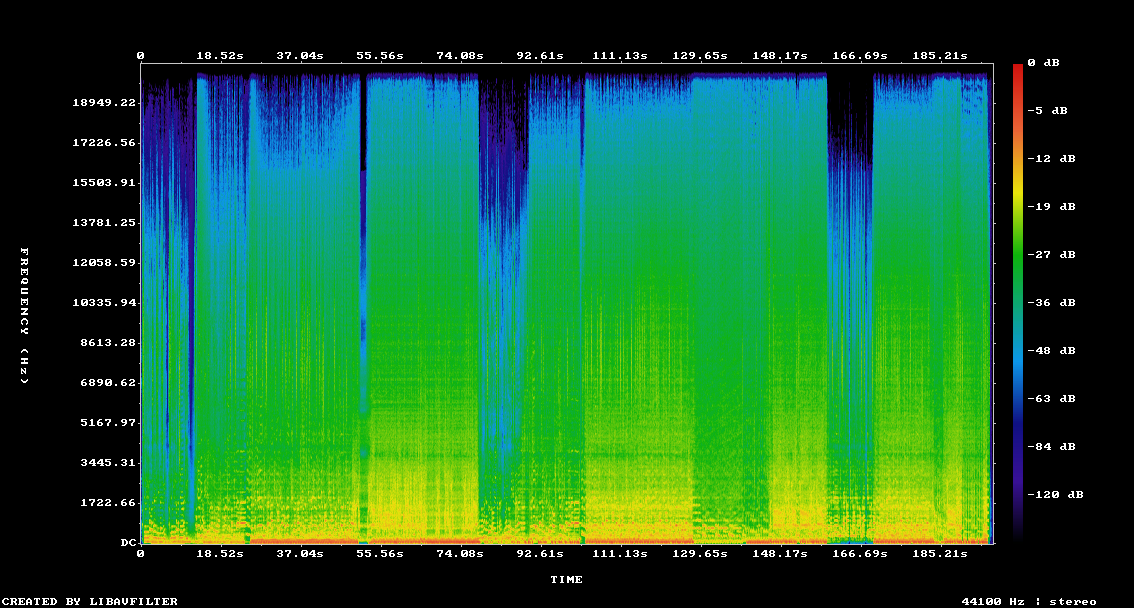
Task: Click the 44100 Hz : stereo info text
Action: coord(1029,601)
